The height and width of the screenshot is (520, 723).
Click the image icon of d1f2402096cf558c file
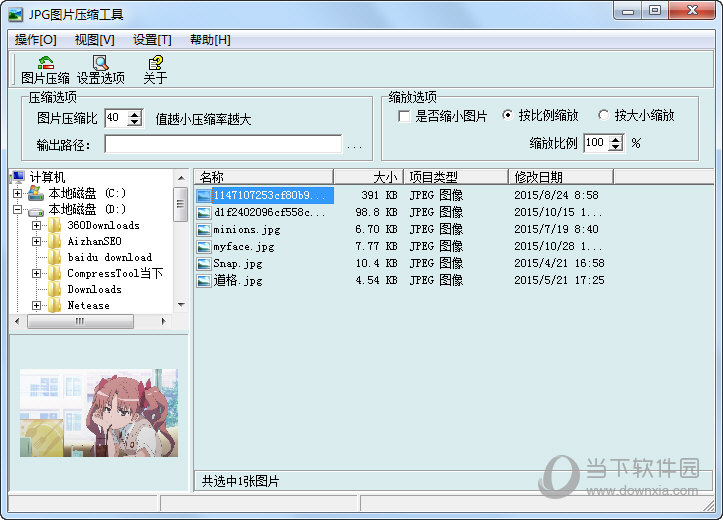[204, 213]
